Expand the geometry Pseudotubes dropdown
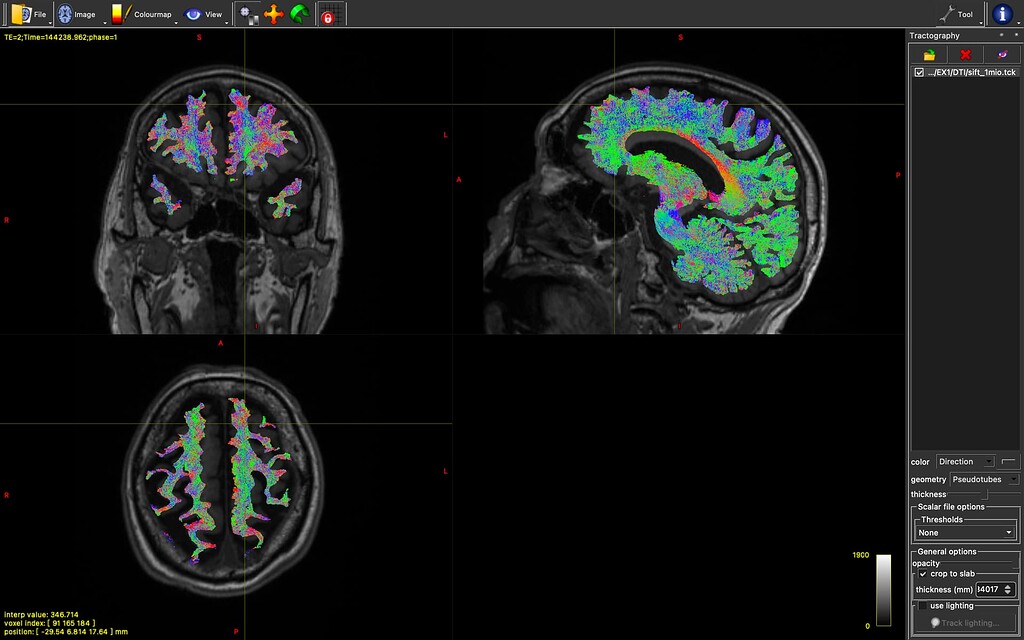Screen dimensions: 1024x640 (984, 480)
